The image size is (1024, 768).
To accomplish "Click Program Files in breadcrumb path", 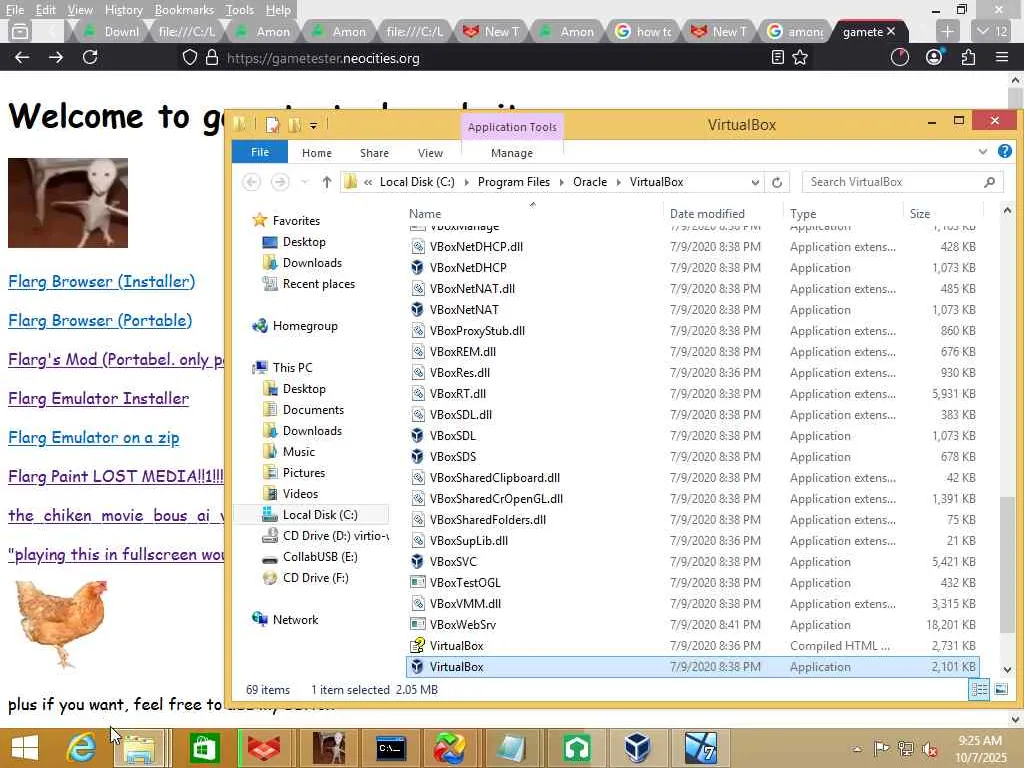I will pos(514,182).
